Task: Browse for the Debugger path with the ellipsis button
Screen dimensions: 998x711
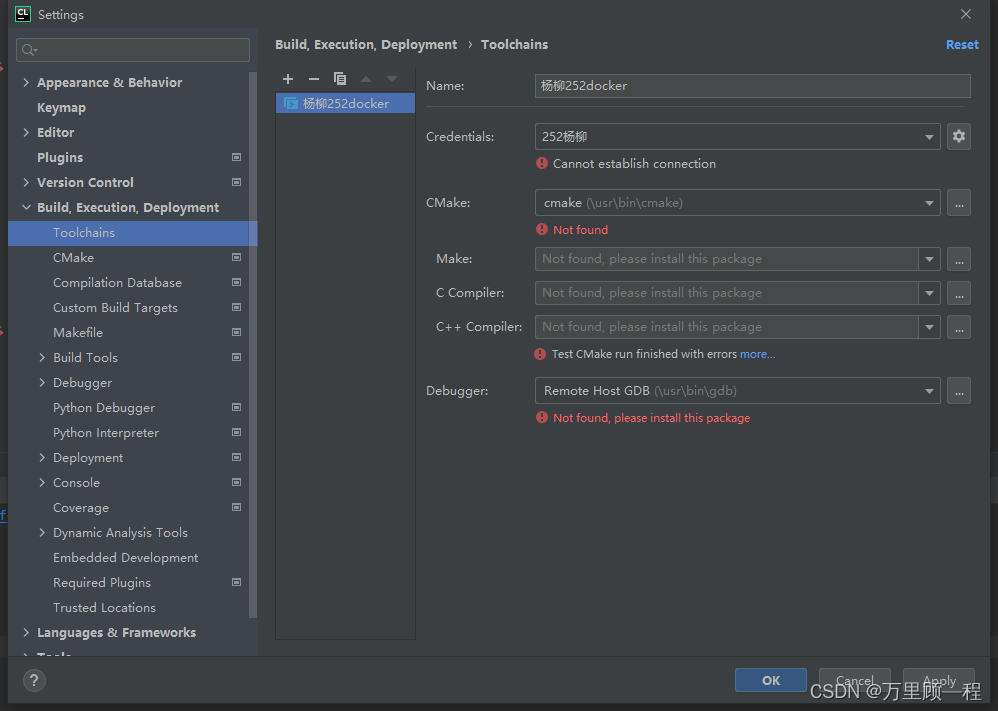Action: pyautogui.click(x=959, y=390)
